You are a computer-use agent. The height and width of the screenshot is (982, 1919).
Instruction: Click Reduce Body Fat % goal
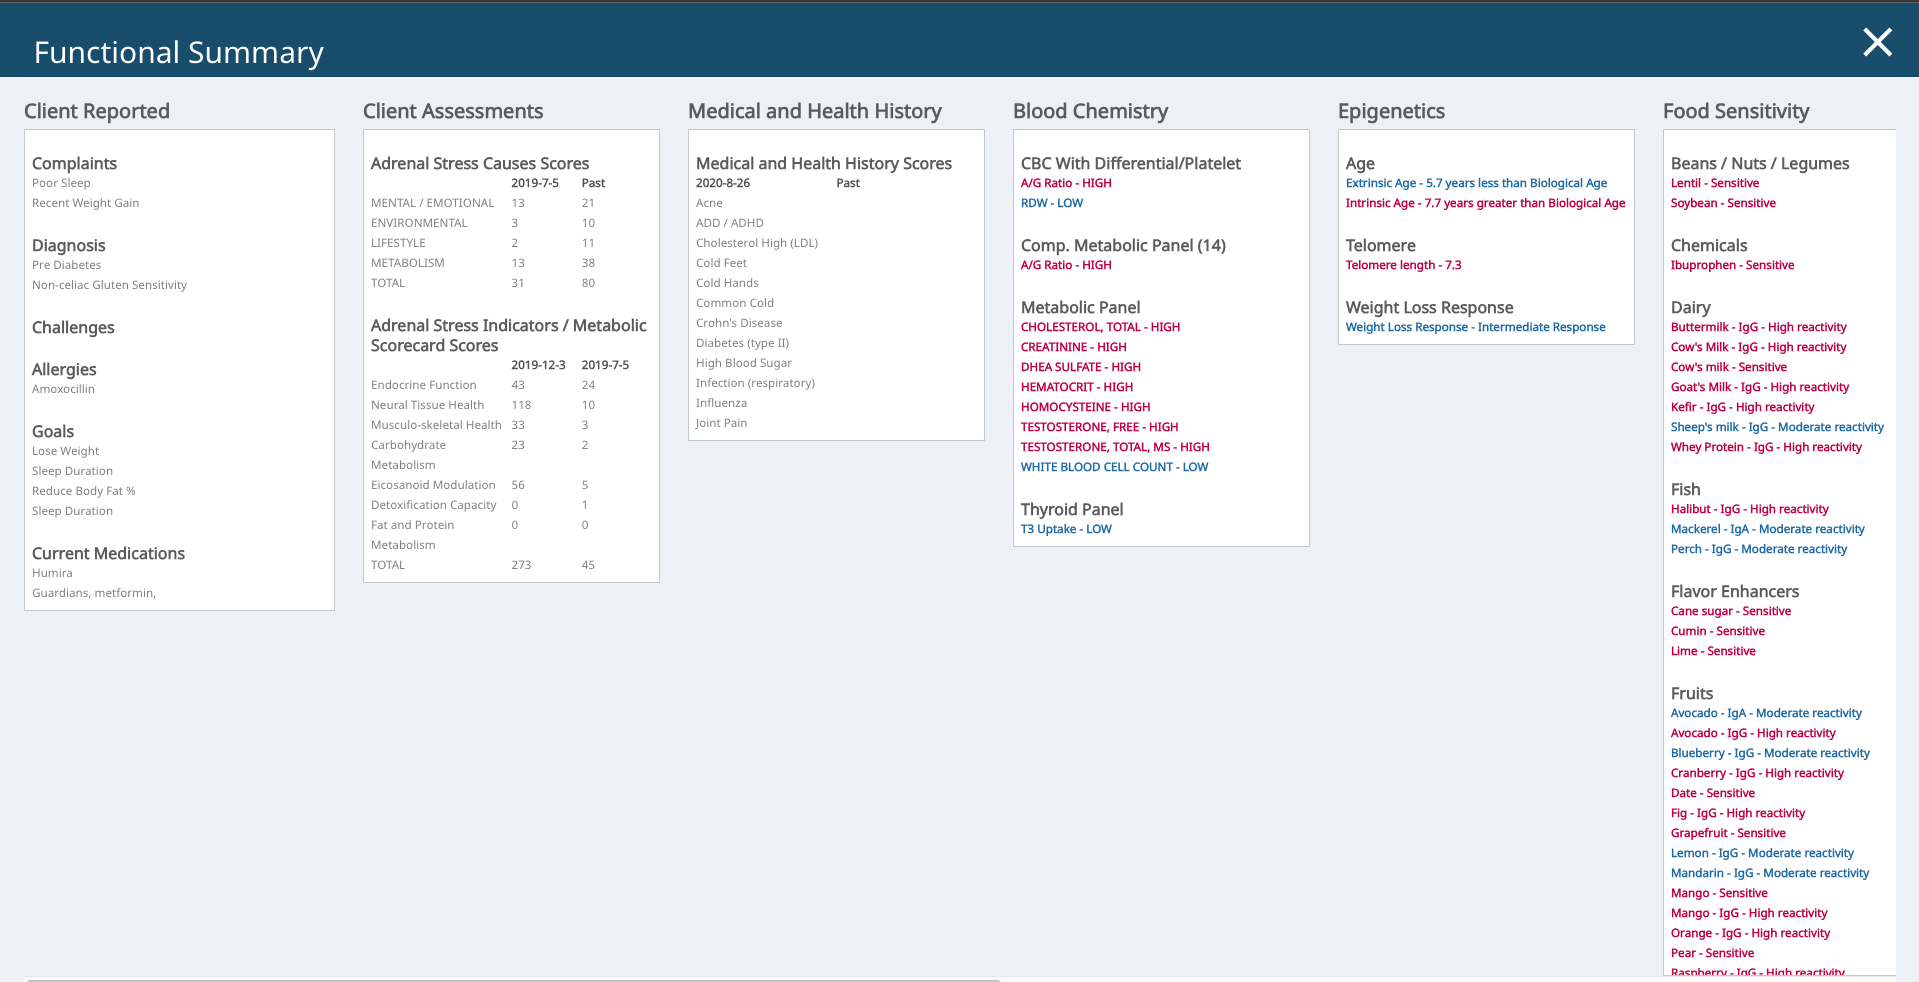[x=83, y=491]
